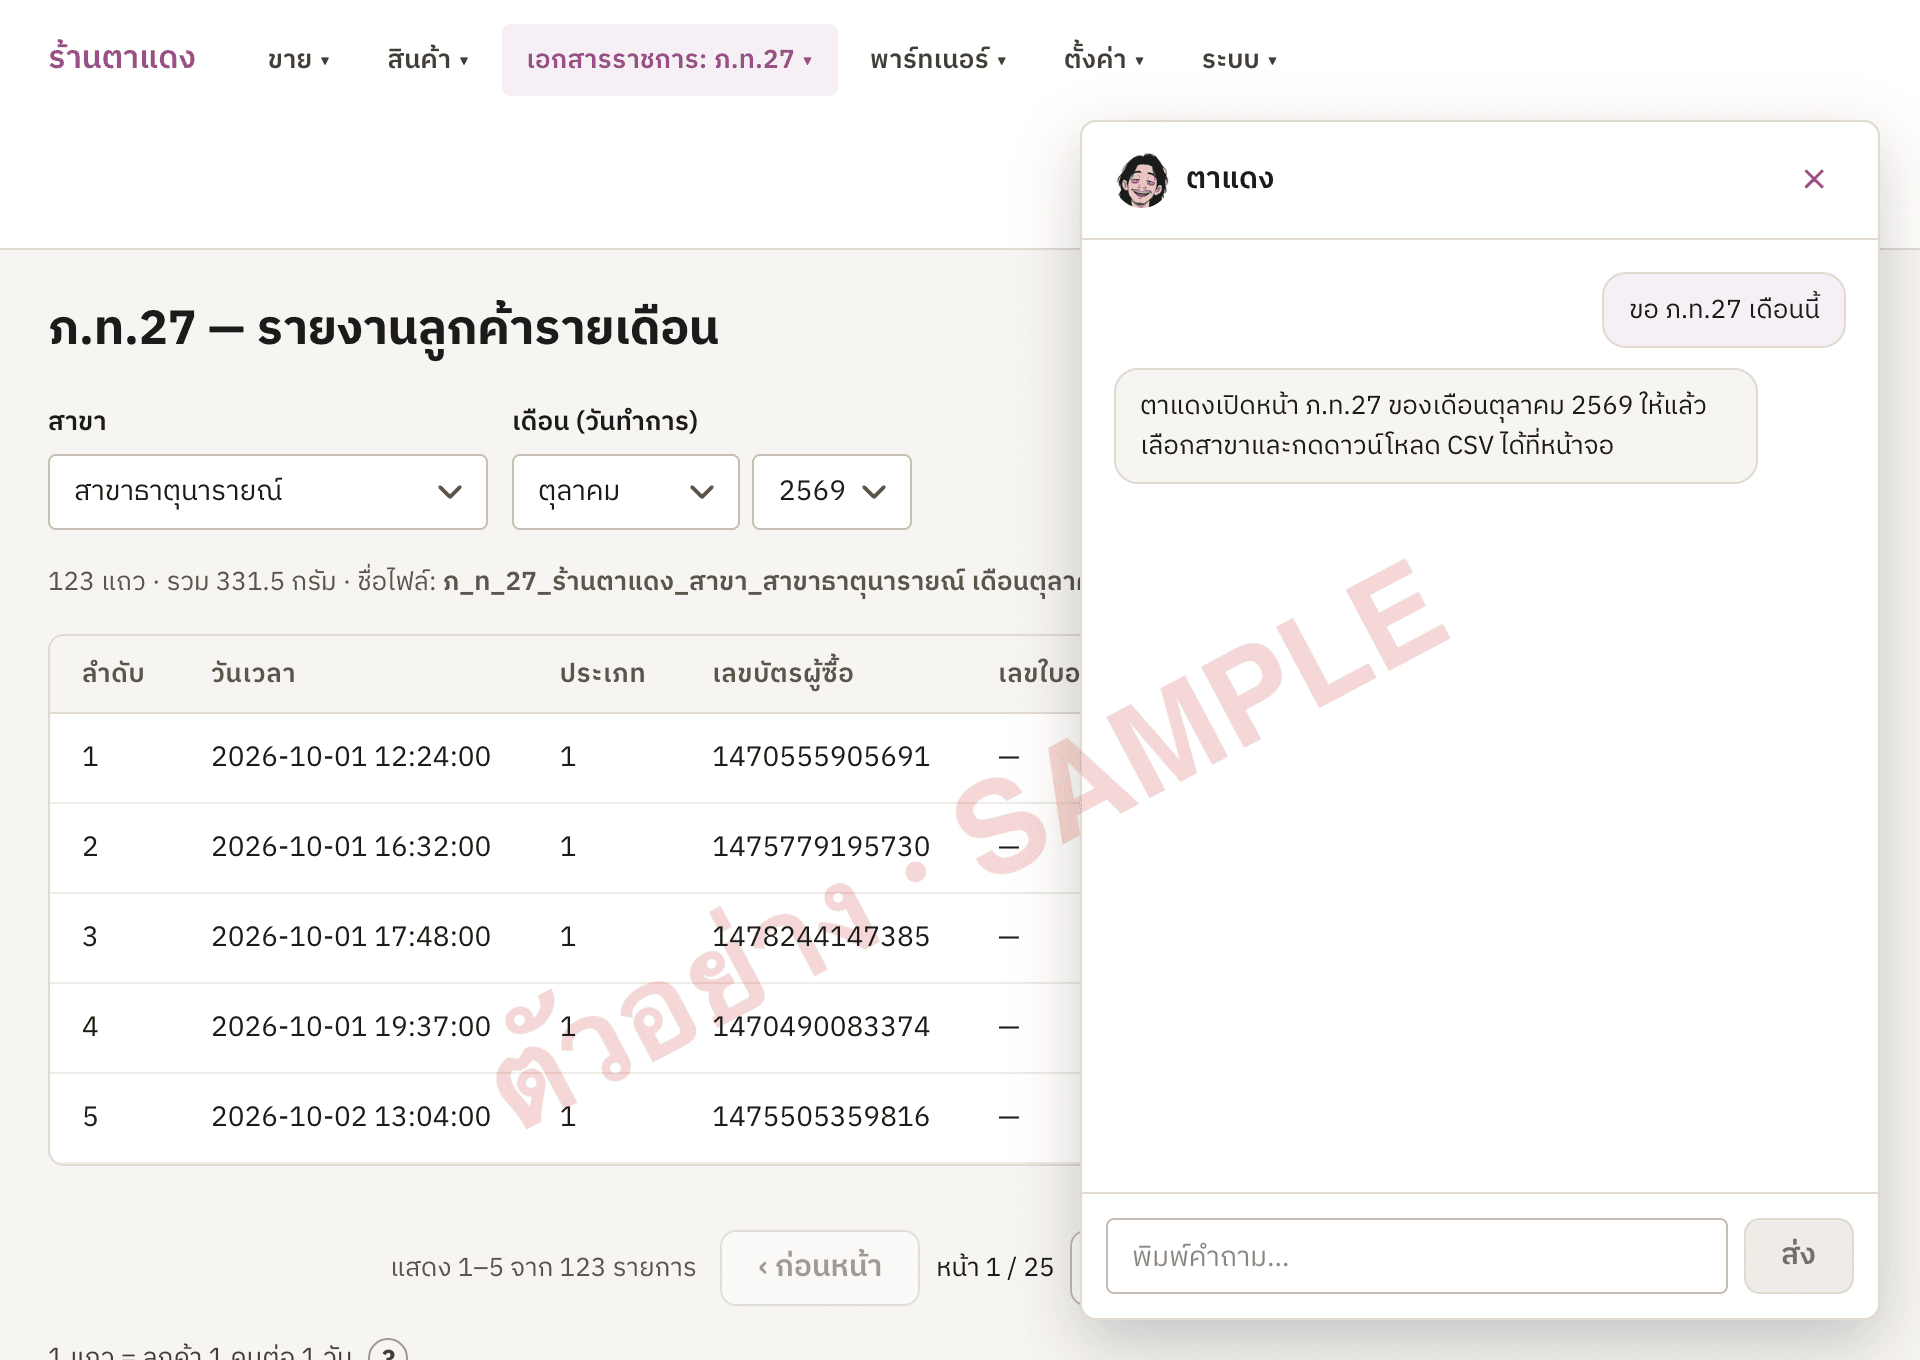Click buyer ID 1470555905691
Image resolution: width=1920 pixels, height=1360 pixels.
coord(821,757)
